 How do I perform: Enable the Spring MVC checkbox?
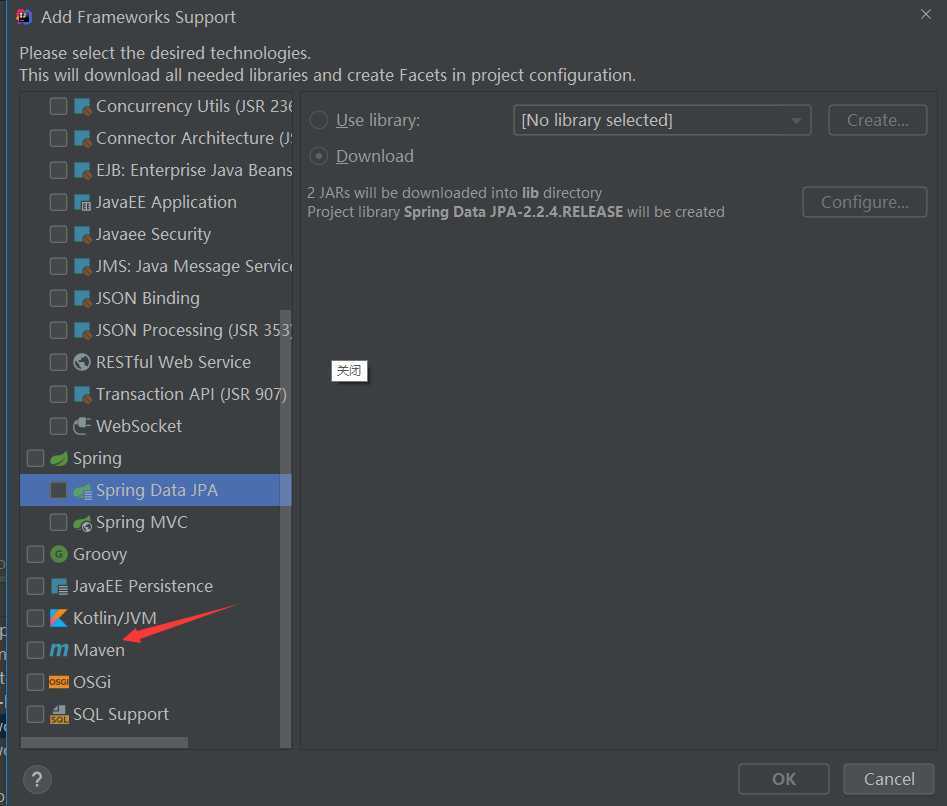click(59, 522)
